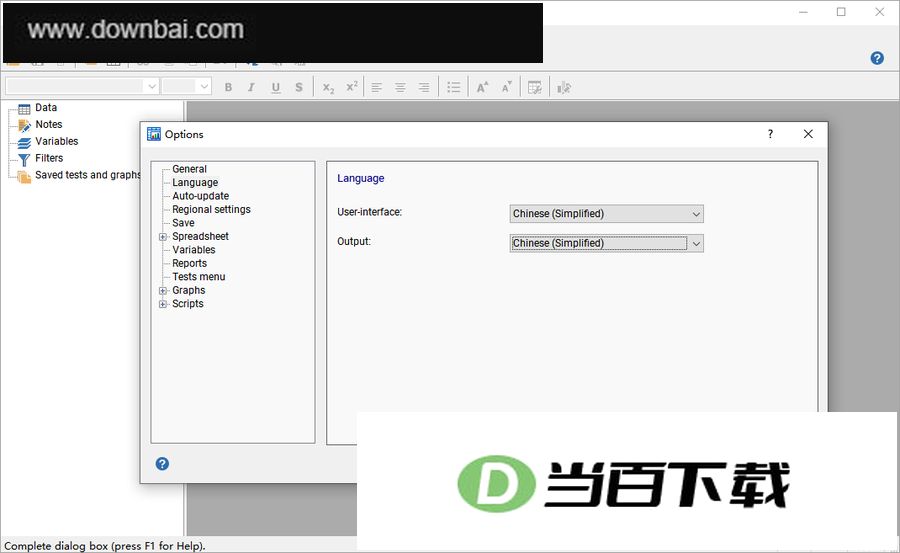Image resolution: width=900 pixels, height=553 pixels.
Task: Toggle Bold formatting in toolbar
Action: [228, 87]
